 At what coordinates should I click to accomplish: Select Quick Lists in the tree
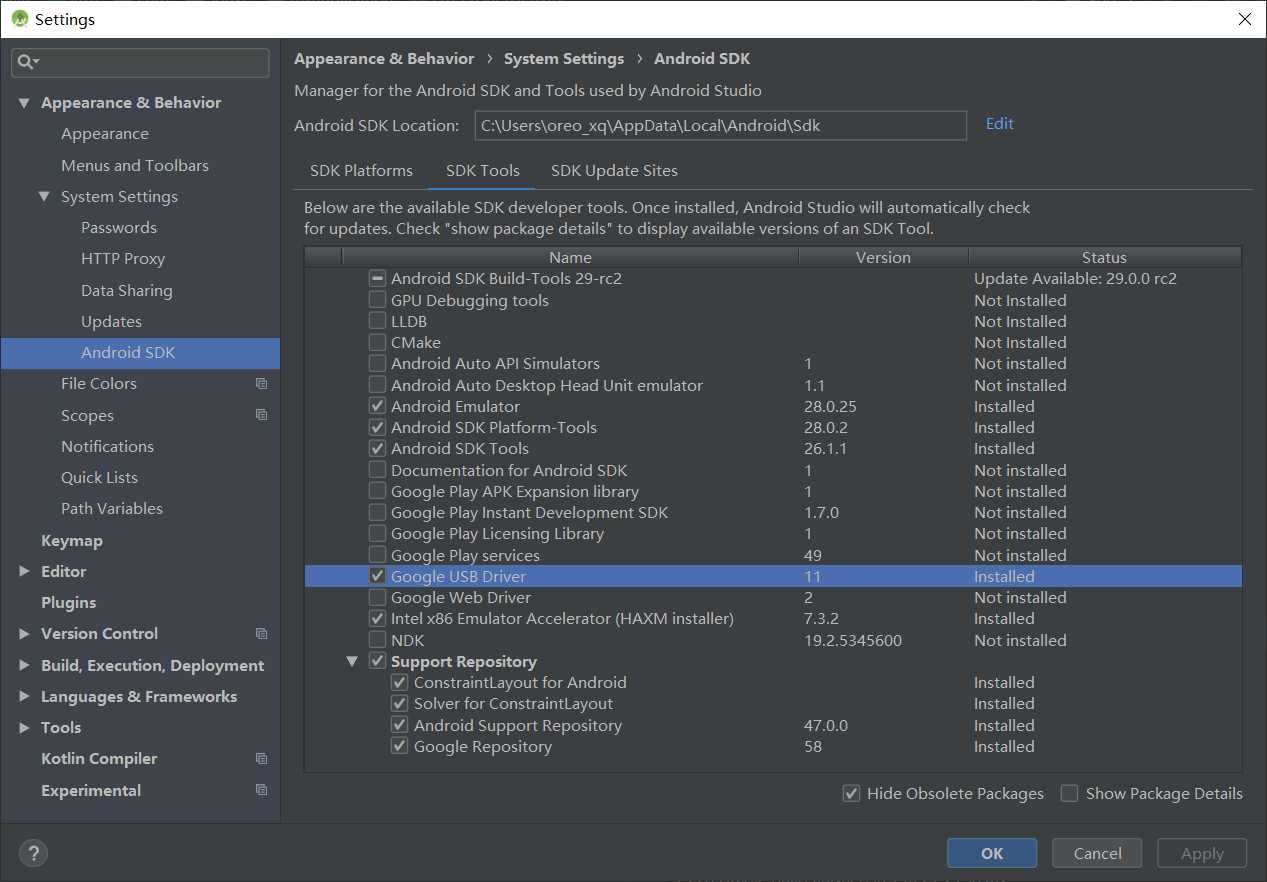(x=99, y=478)
